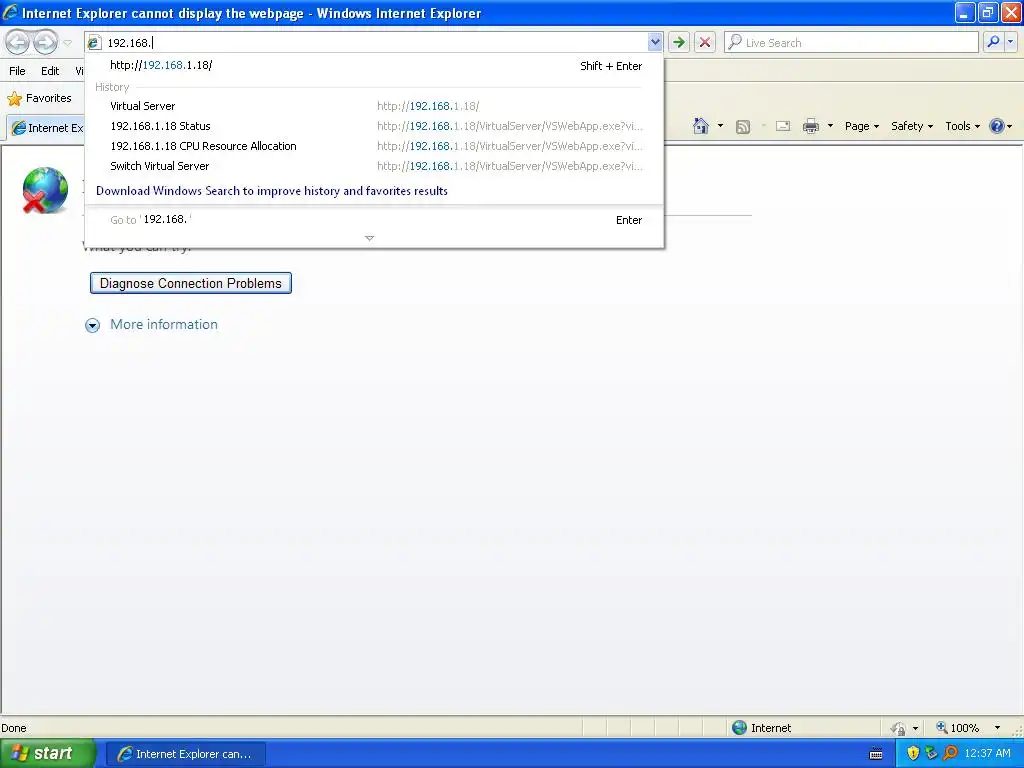
Task: Open the Home button dropdown arrow
Action: click(x=720, y=126)
